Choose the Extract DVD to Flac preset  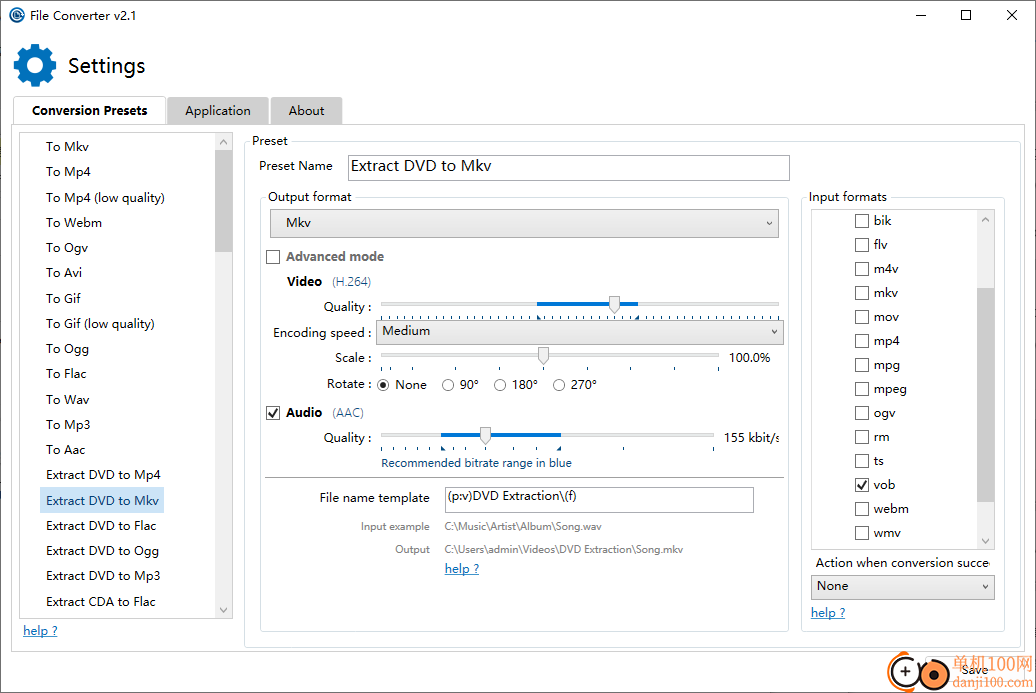101,526
